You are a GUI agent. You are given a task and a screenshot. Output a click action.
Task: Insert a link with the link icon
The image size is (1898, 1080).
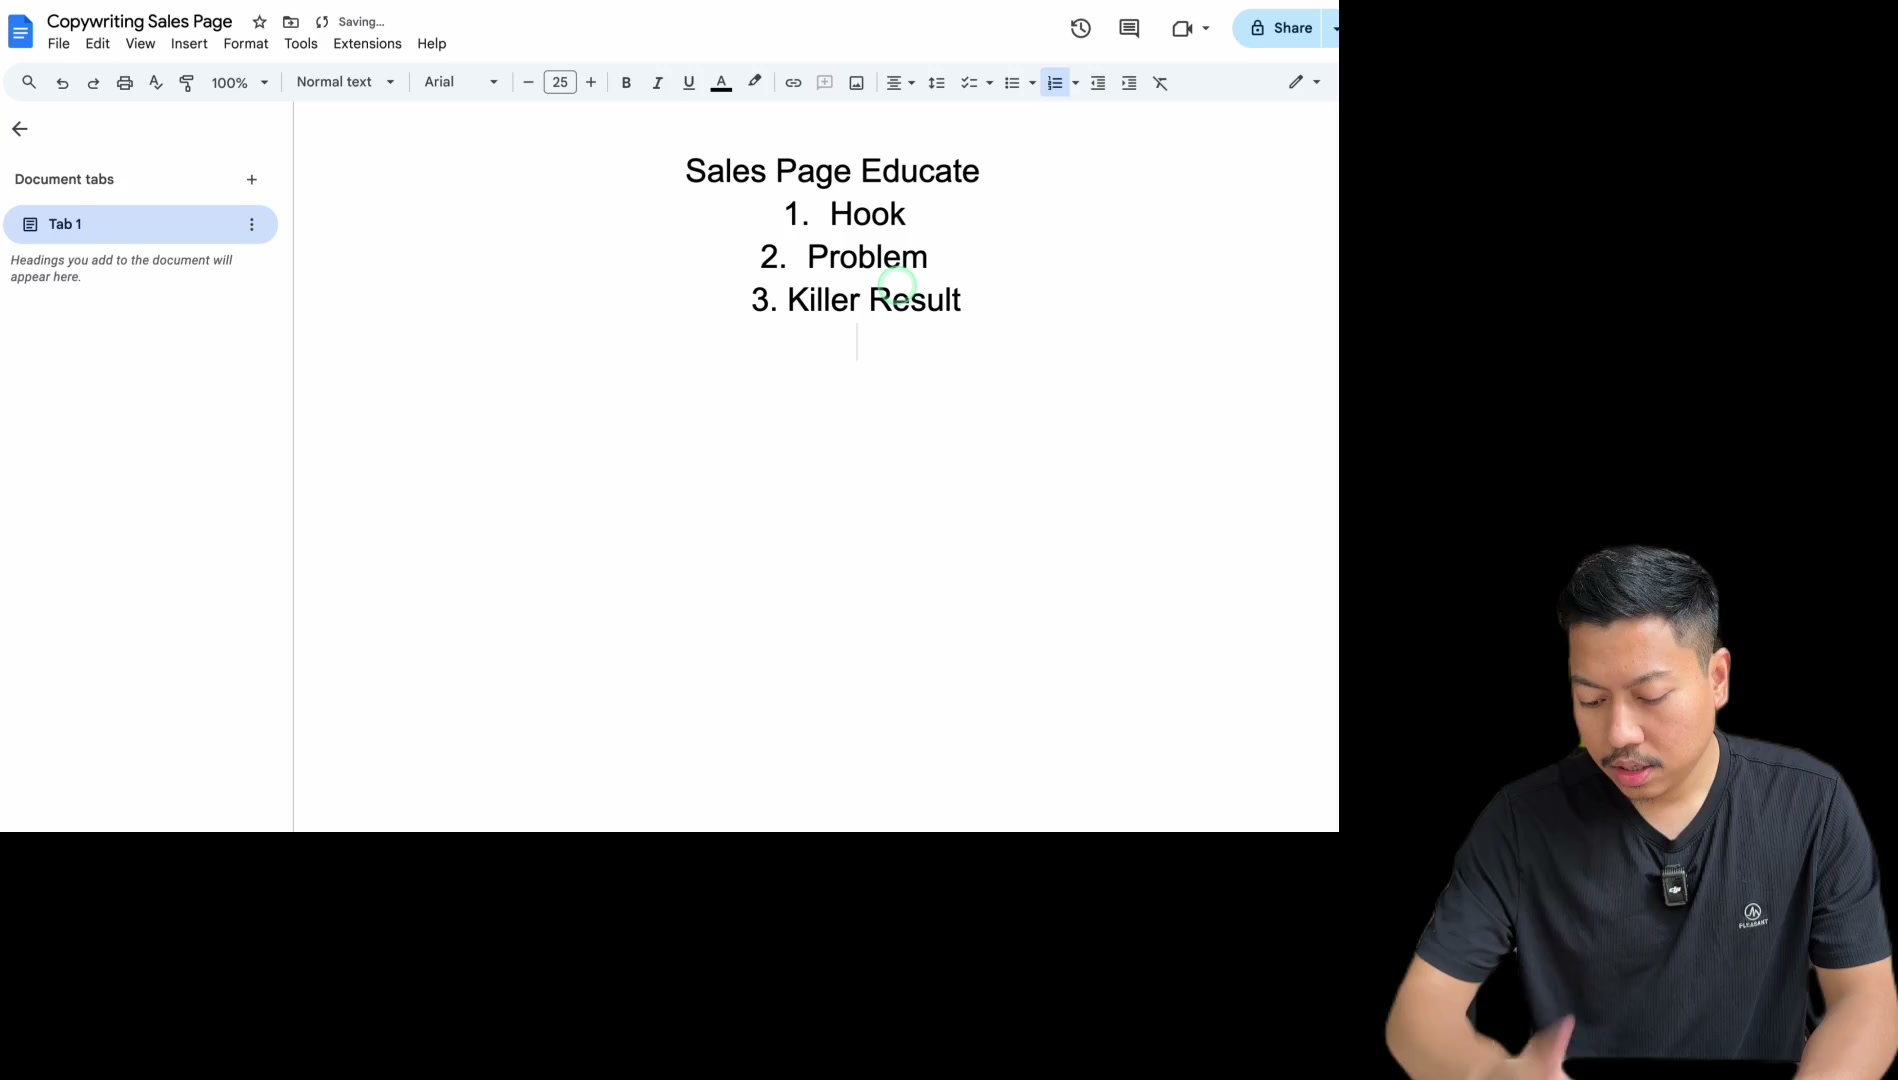(x=793, y=82)
